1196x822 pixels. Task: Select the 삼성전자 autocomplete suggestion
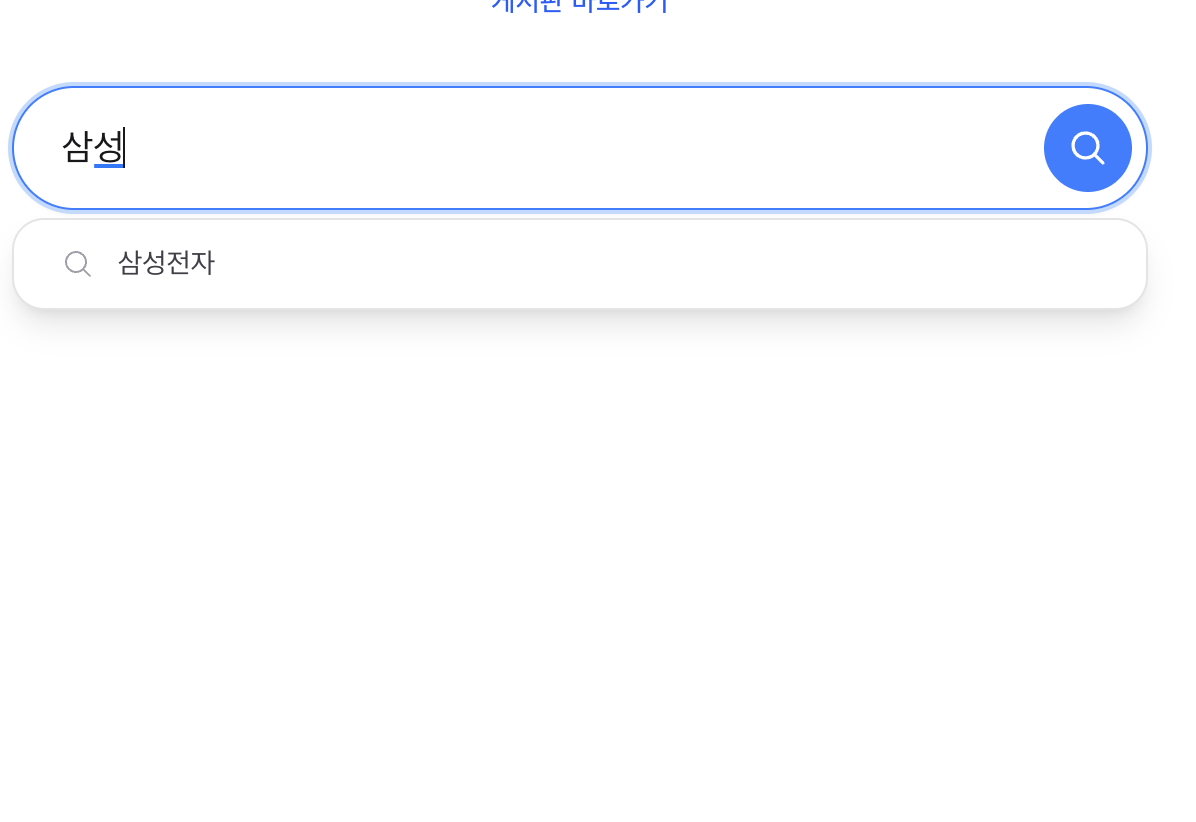[x=166, y=263]
